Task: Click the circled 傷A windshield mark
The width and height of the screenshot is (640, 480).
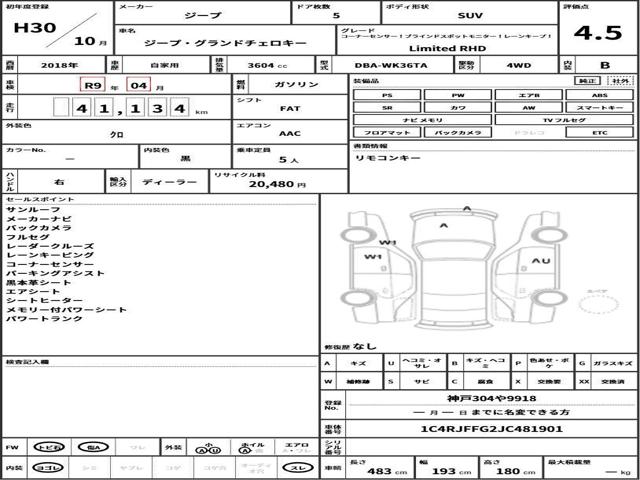Action: pos(93,447)
